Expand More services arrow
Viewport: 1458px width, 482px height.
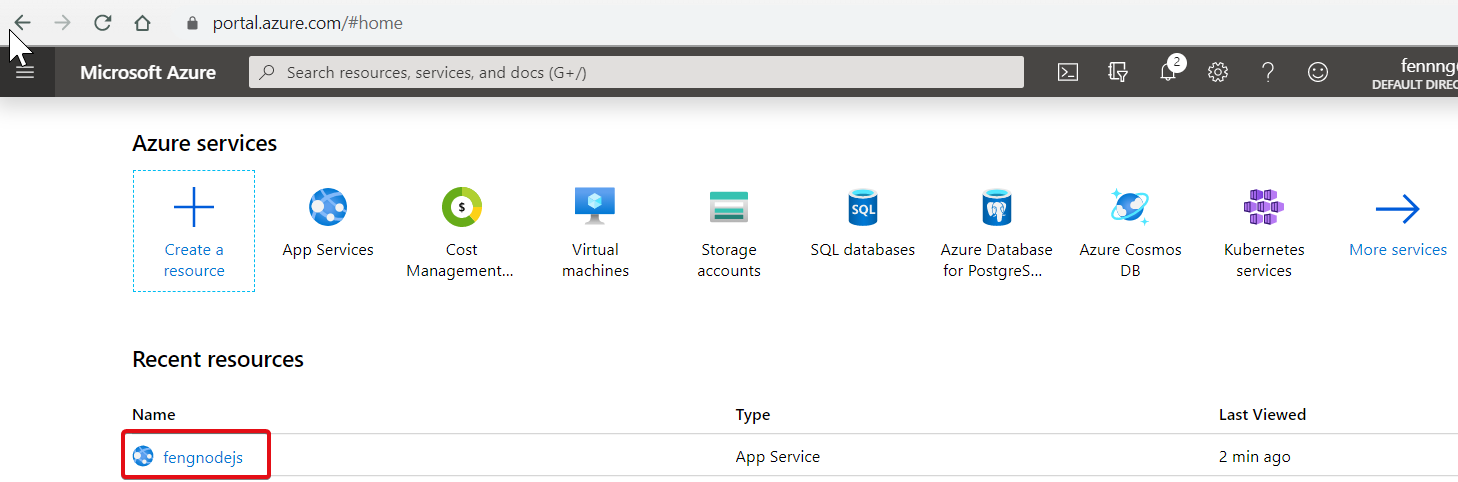[1398, 224]
